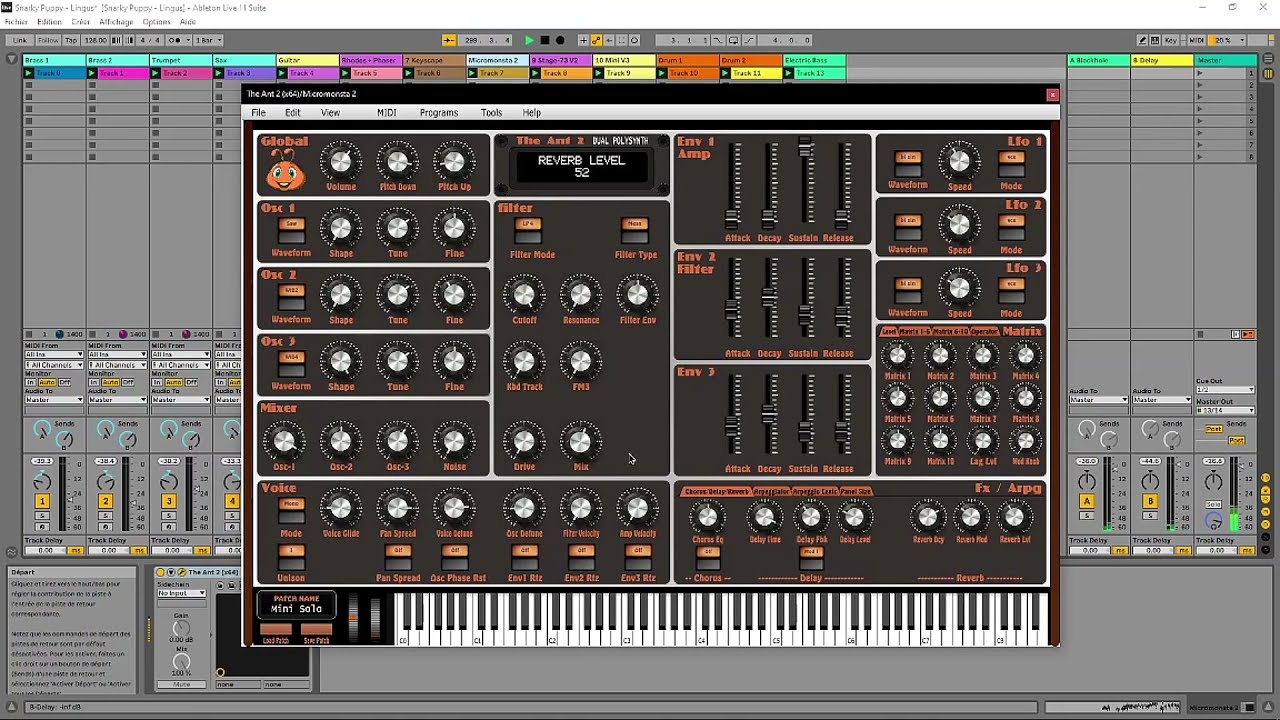Open the Tools menu of The Ant 2
Image resolution: width=1280 pixels, height=720 pixels.
coord(491,113)
